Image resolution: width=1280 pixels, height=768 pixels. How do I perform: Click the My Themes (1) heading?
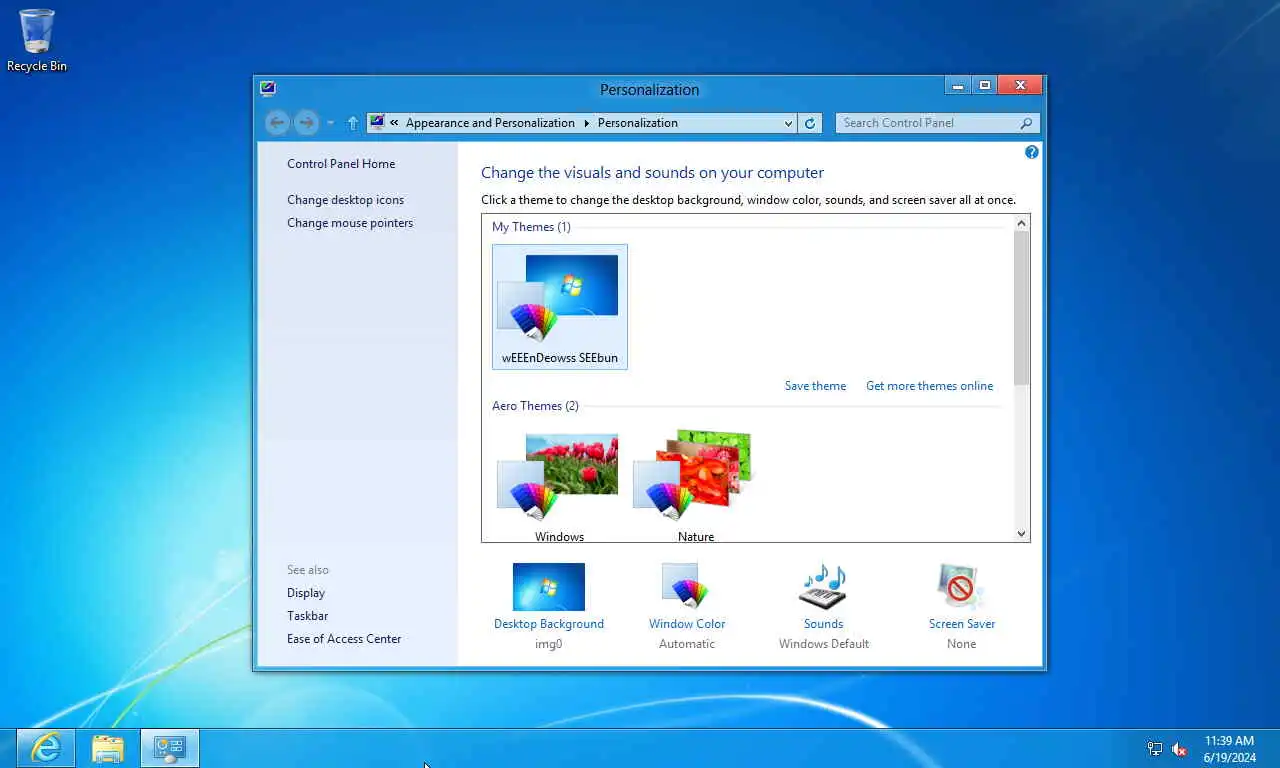click(531, 227)
